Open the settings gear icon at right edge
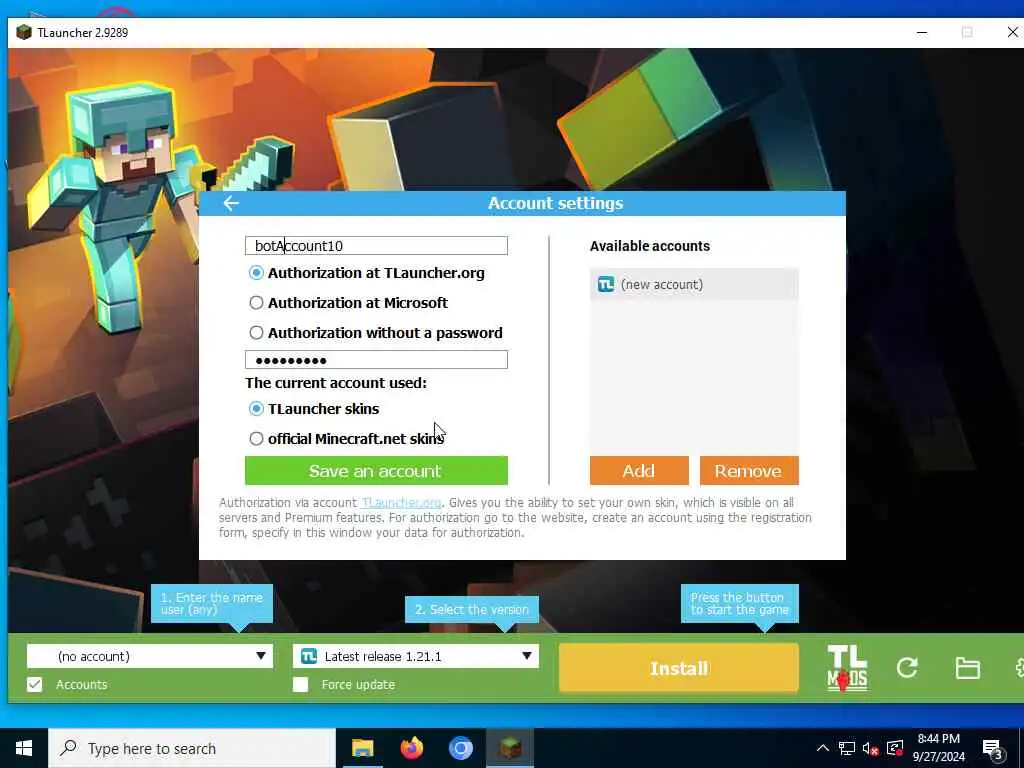The width and height of the screenshot is (1024, 768). 1019,667
